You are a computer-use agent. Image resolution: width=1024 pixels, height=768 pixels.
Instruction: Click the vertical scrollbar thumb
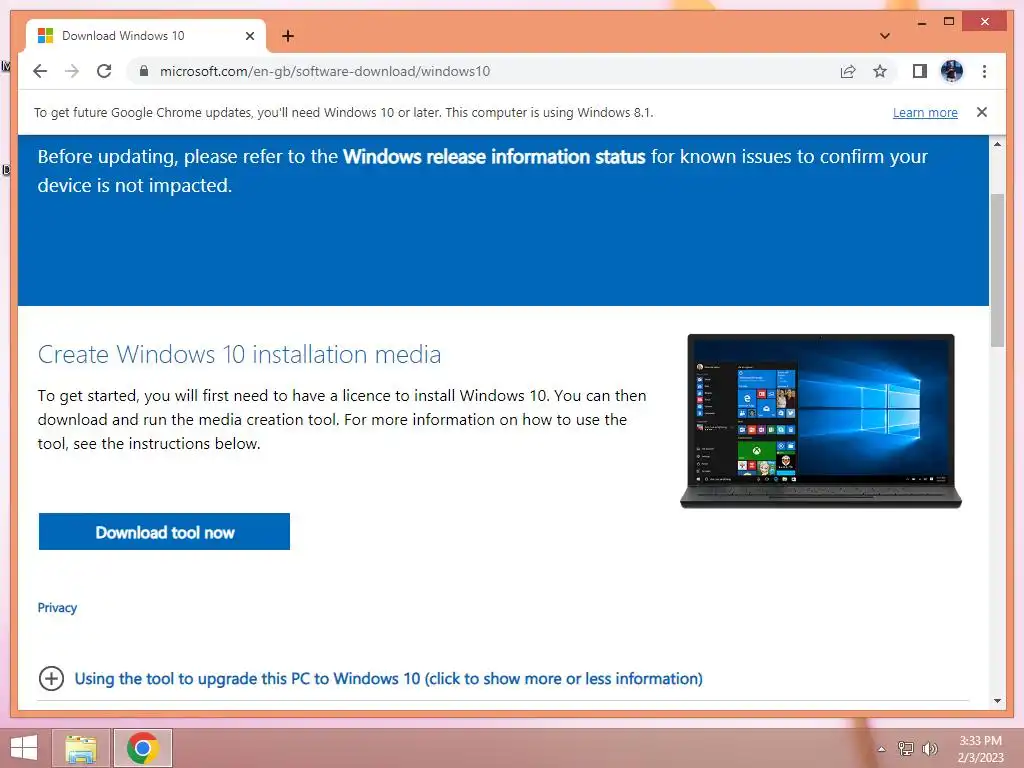tap(997, 270)
